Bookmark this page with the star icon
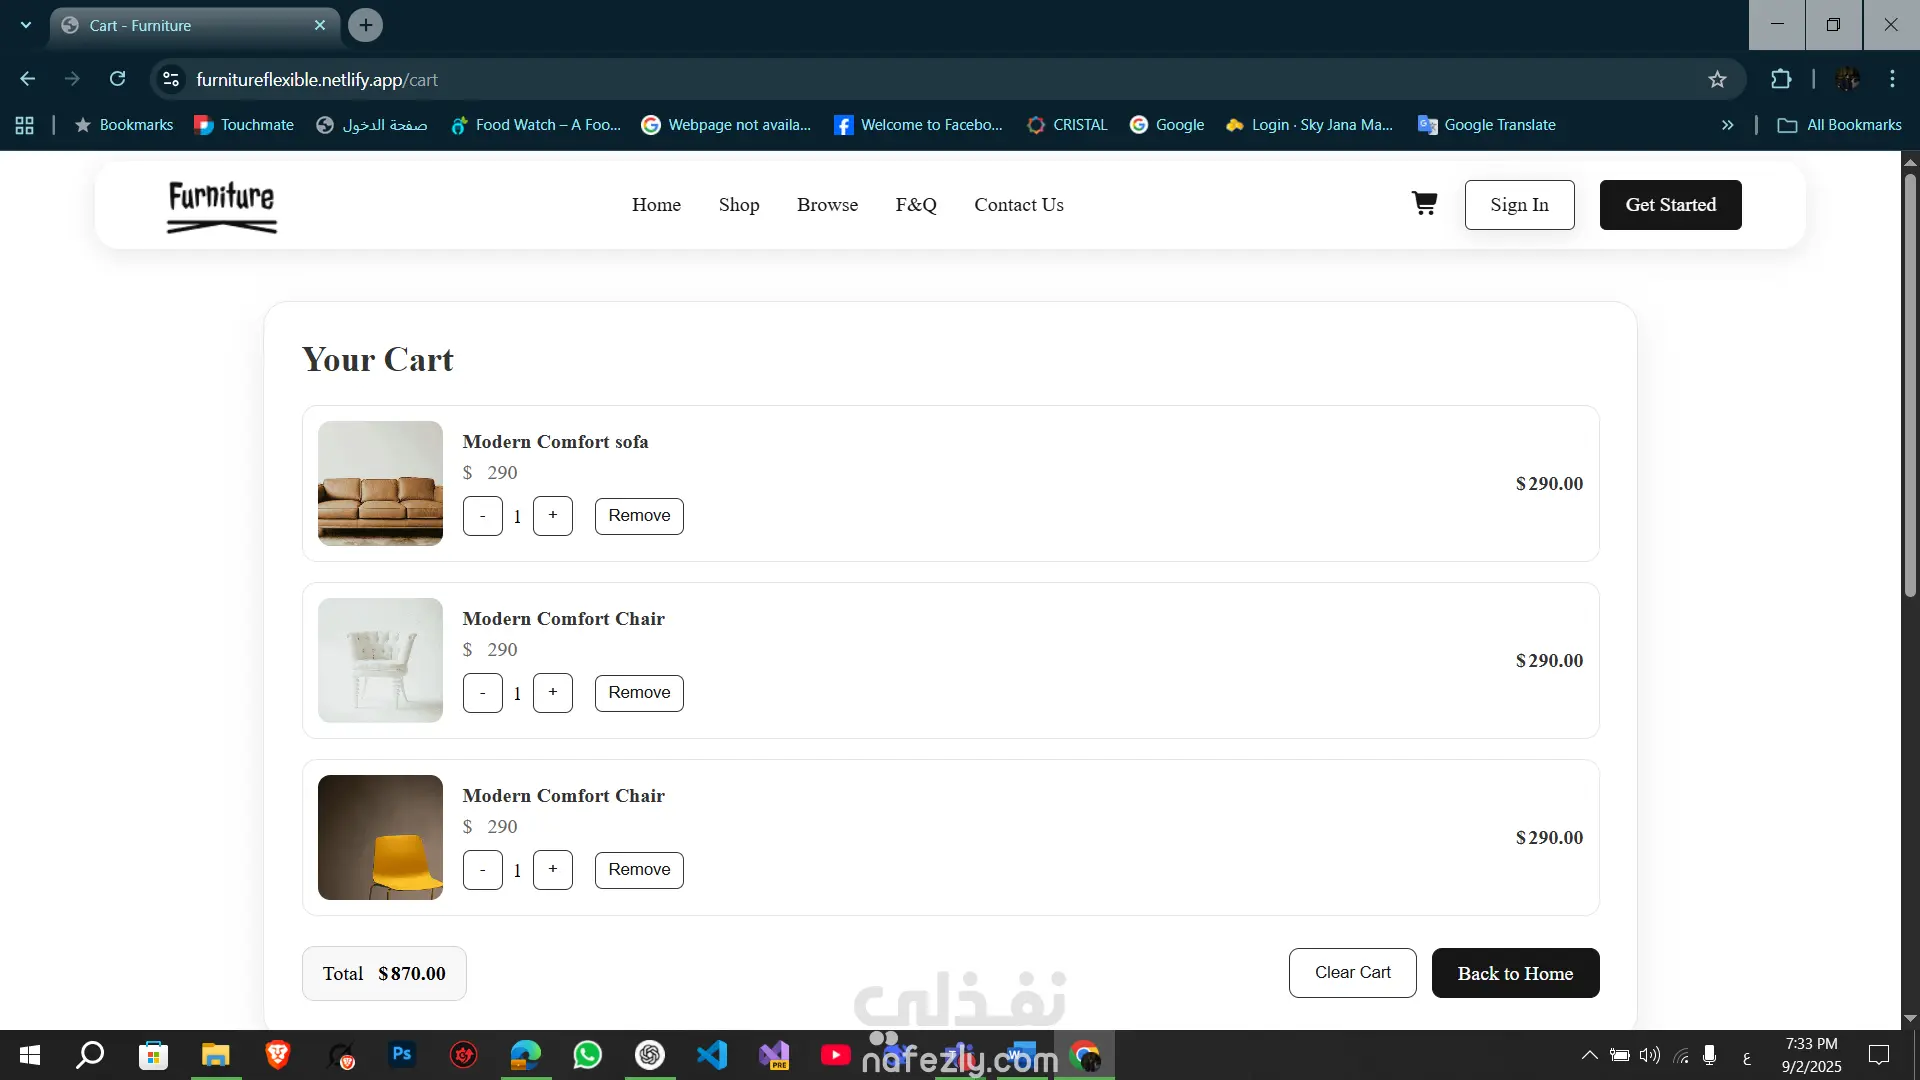The image size is (1920, 1080). click(x=1717, y=80)
